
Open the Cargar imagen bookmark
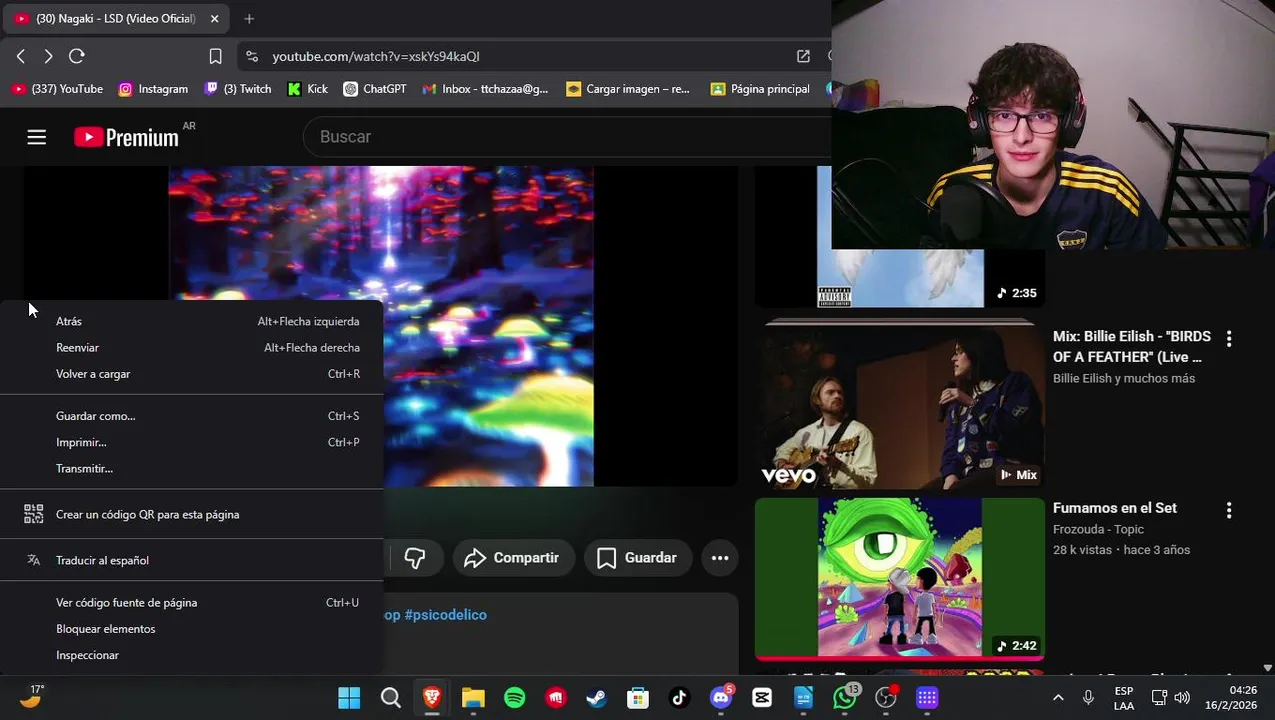pos(628,89)
